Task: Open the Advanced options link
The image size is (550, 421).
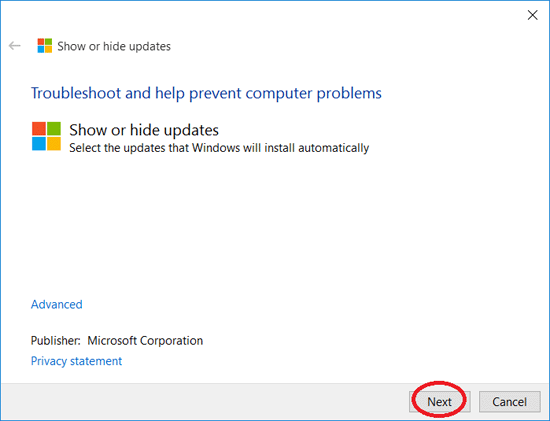Action: coord(56,304)
